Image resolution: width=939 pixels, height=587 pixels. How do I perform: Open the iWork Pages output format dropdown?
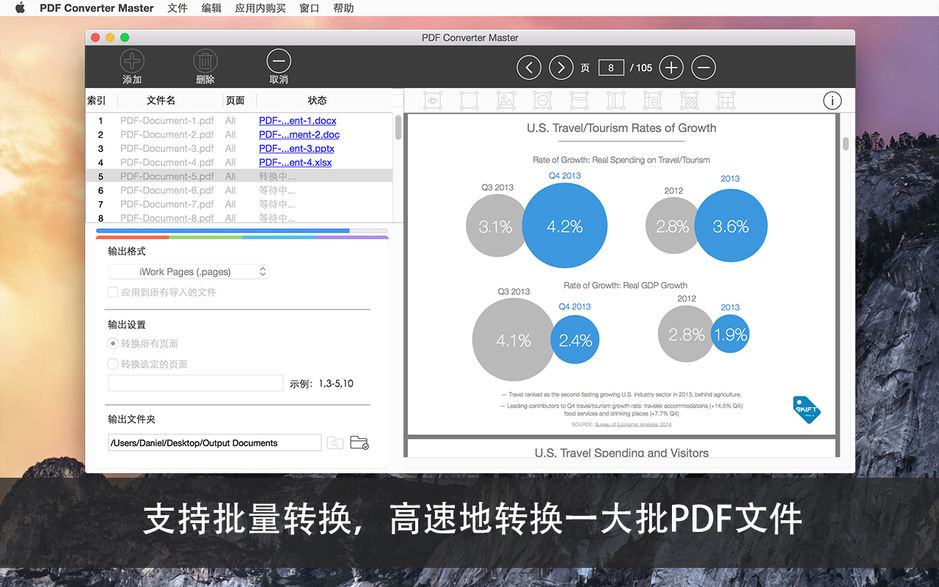[x=188, y=271]
